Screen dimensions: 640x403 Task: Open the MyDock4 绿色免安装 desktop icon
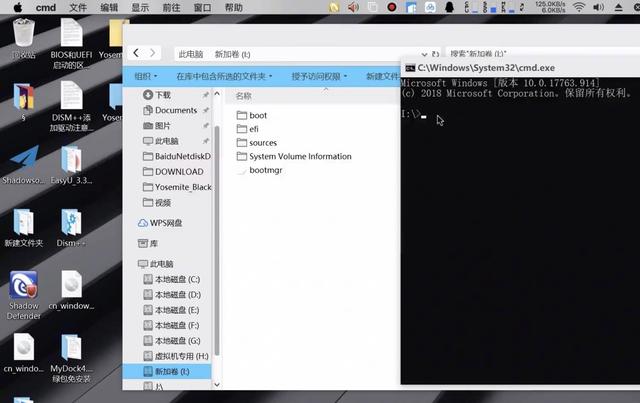71,358
